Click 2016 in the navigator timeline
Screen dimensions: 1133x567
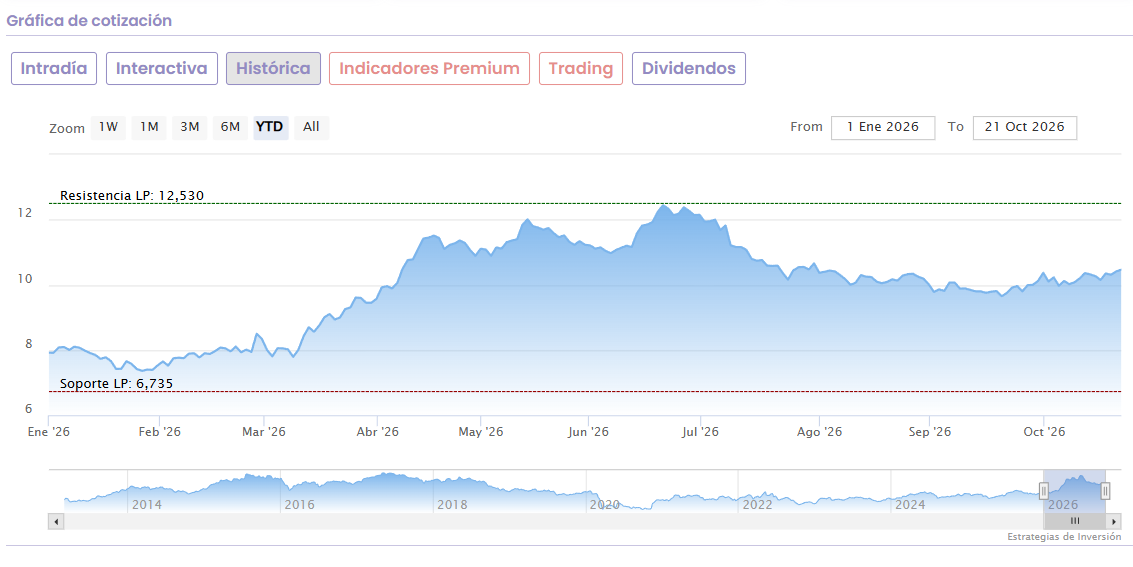[x=299, y=504]
